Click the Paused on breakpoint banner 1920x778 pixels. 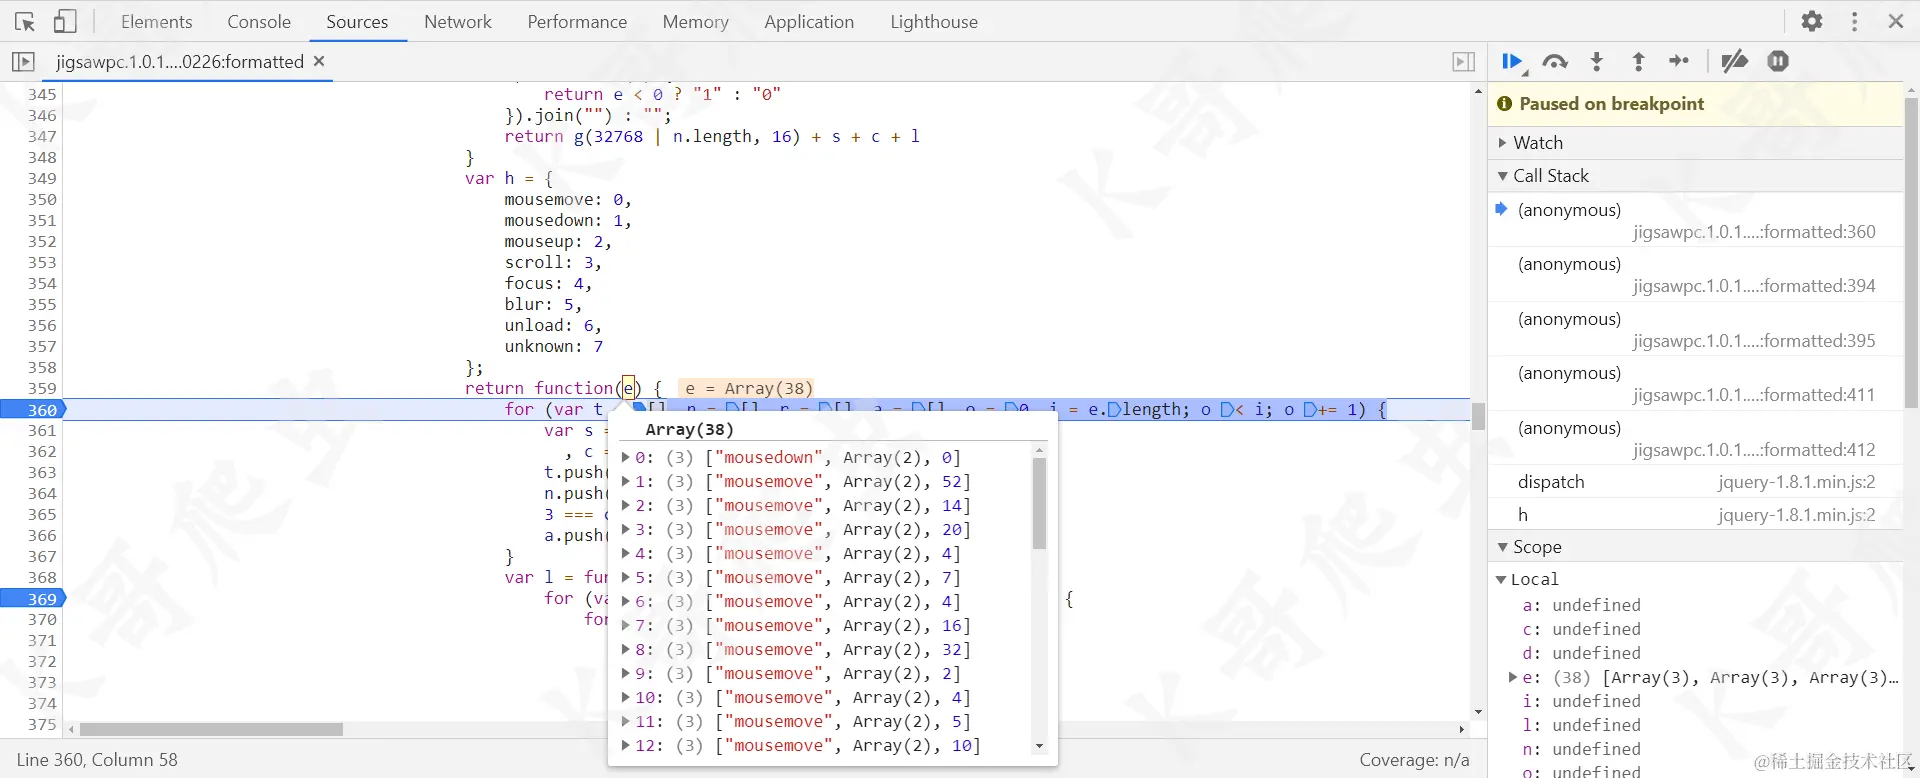click(1696, 104)
